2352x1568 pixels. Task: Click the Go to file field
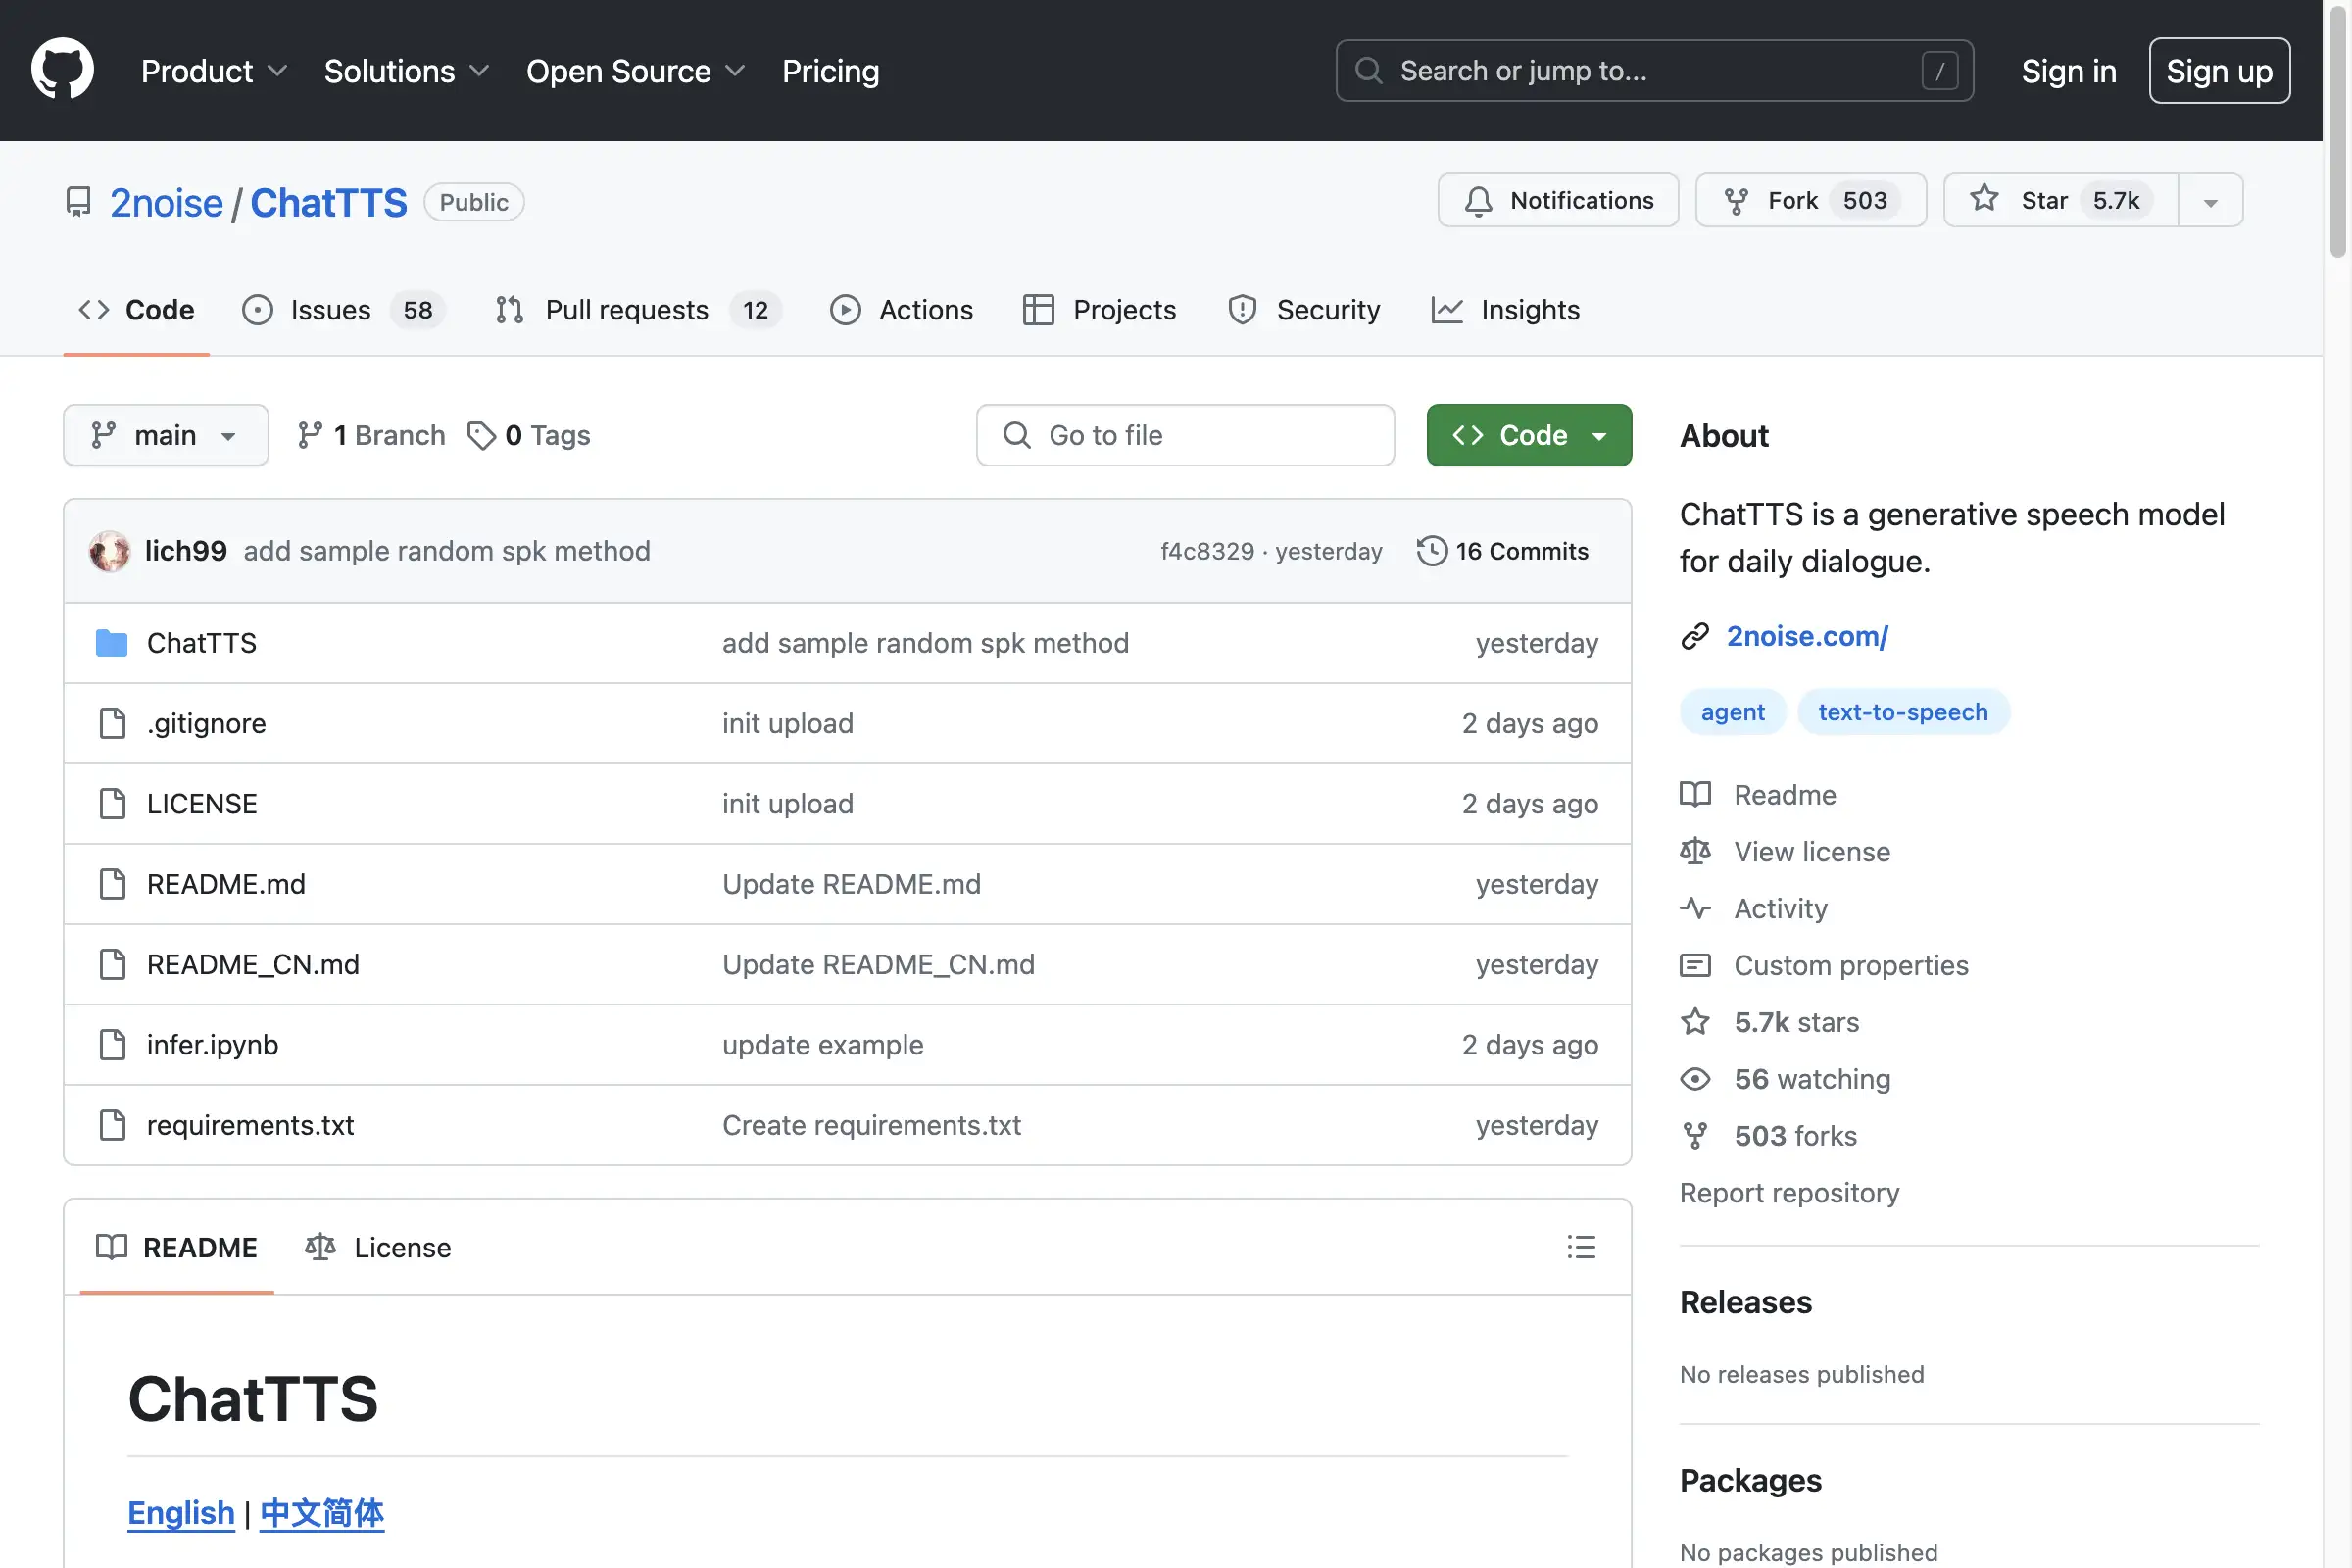point(1185,435)
